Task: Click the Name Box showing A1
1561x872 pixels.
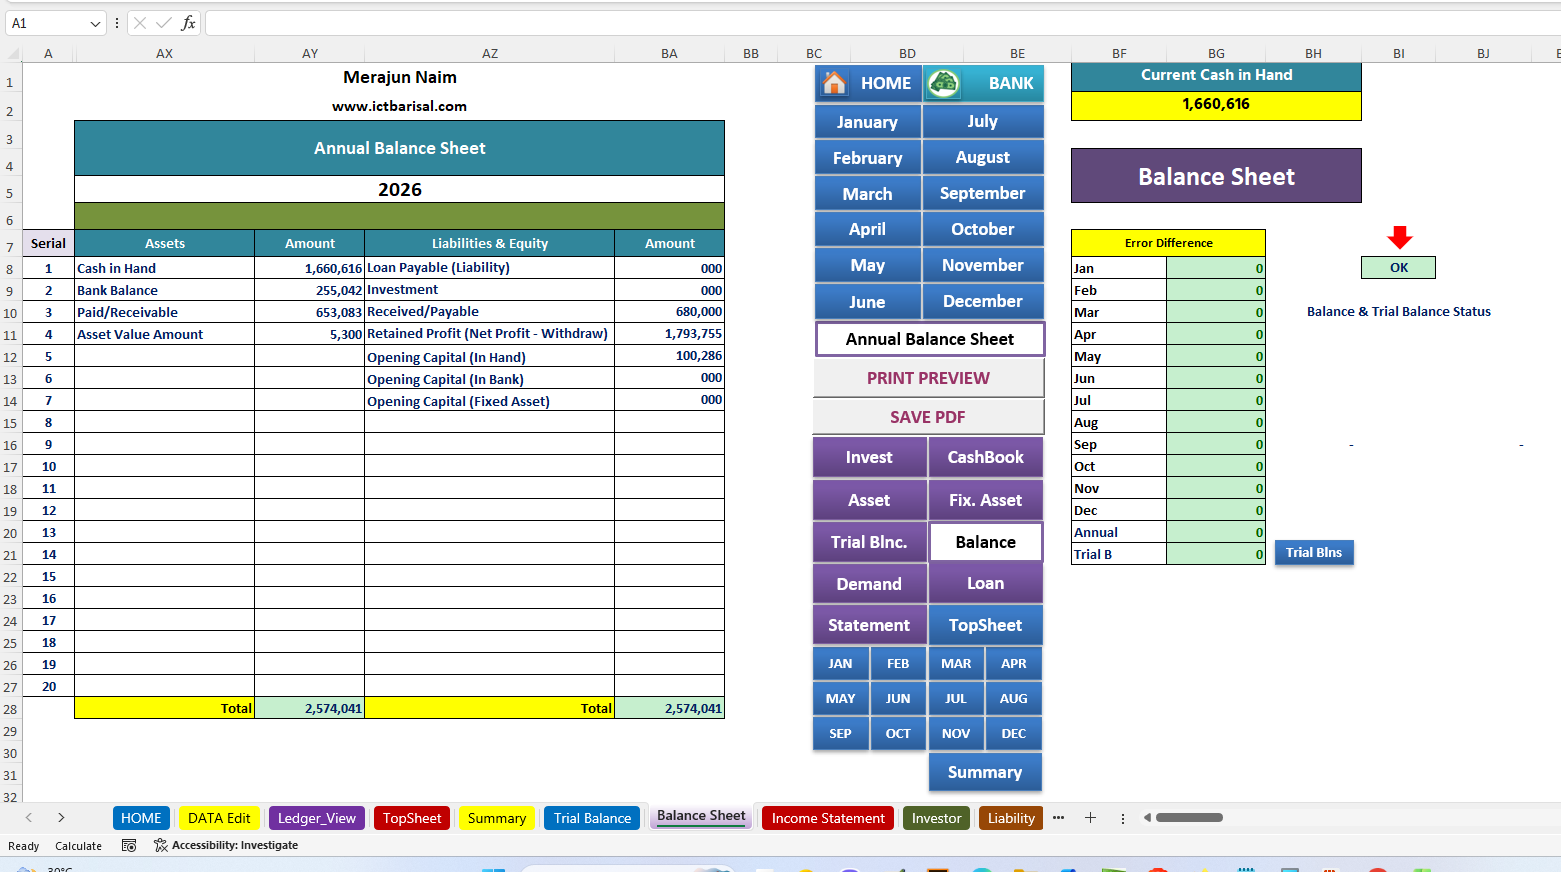Action: pyautogui.click(x=46, y=23)
